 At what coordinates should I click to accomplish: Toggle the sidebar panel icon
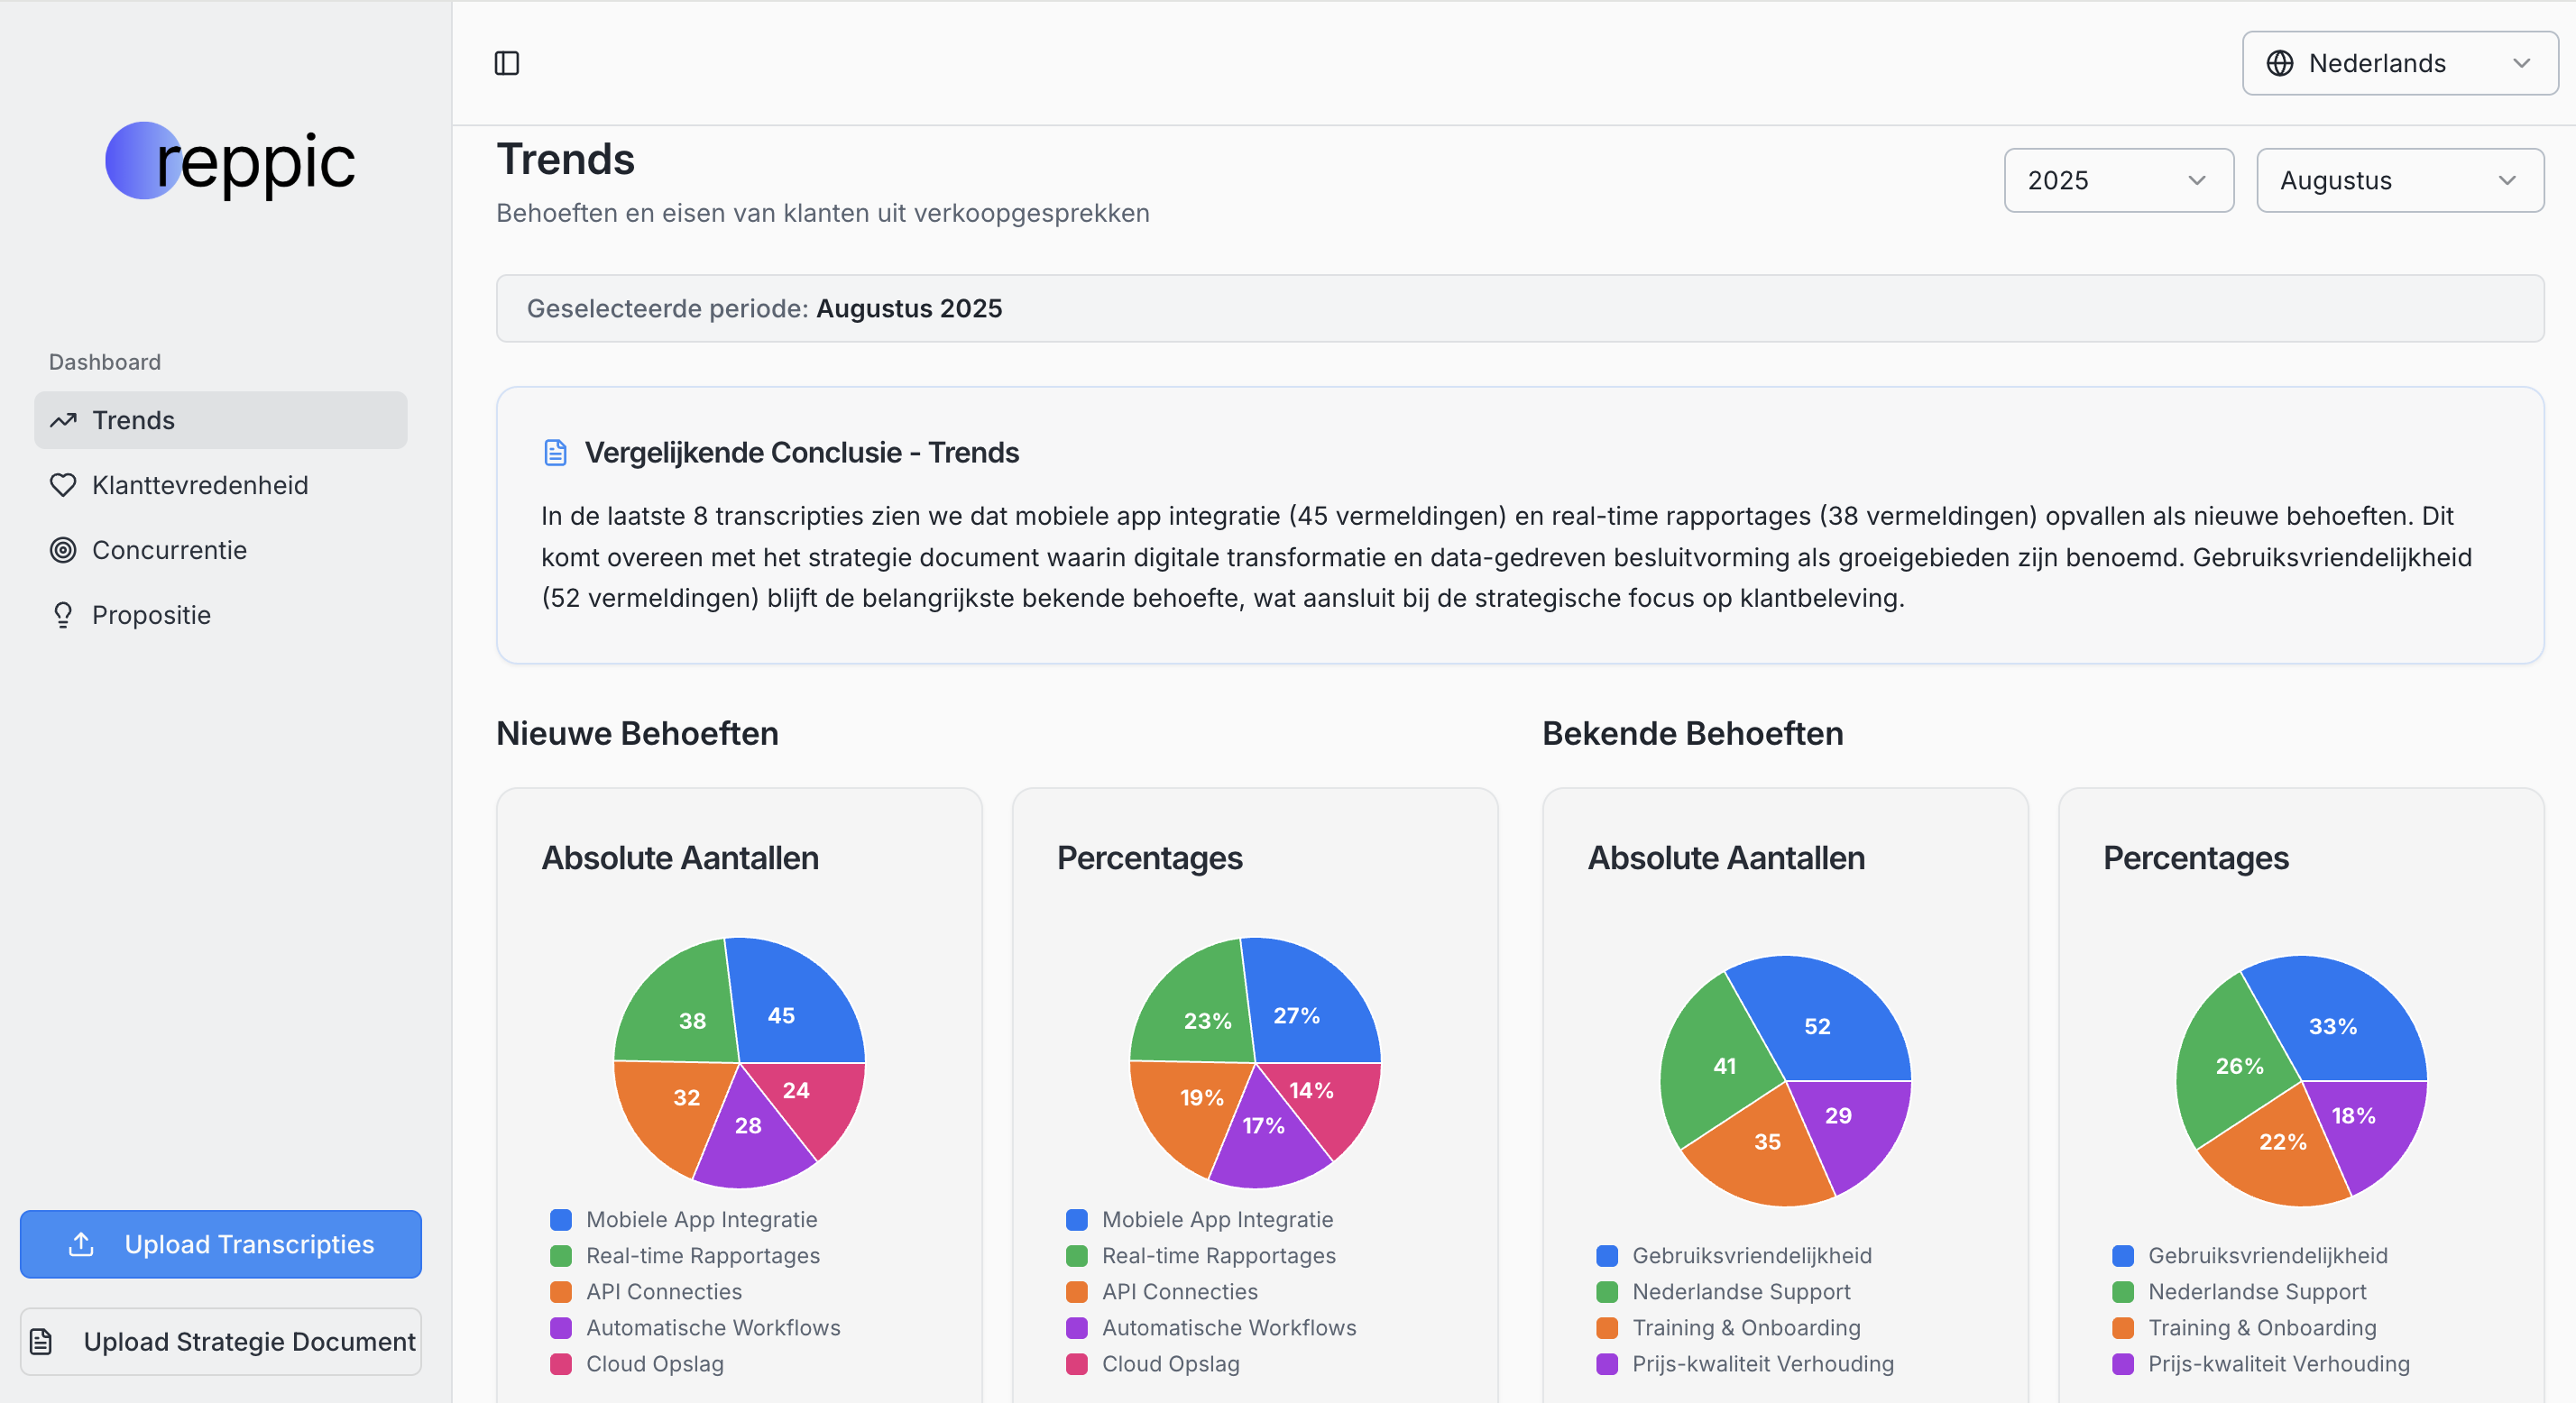point(507,63)
